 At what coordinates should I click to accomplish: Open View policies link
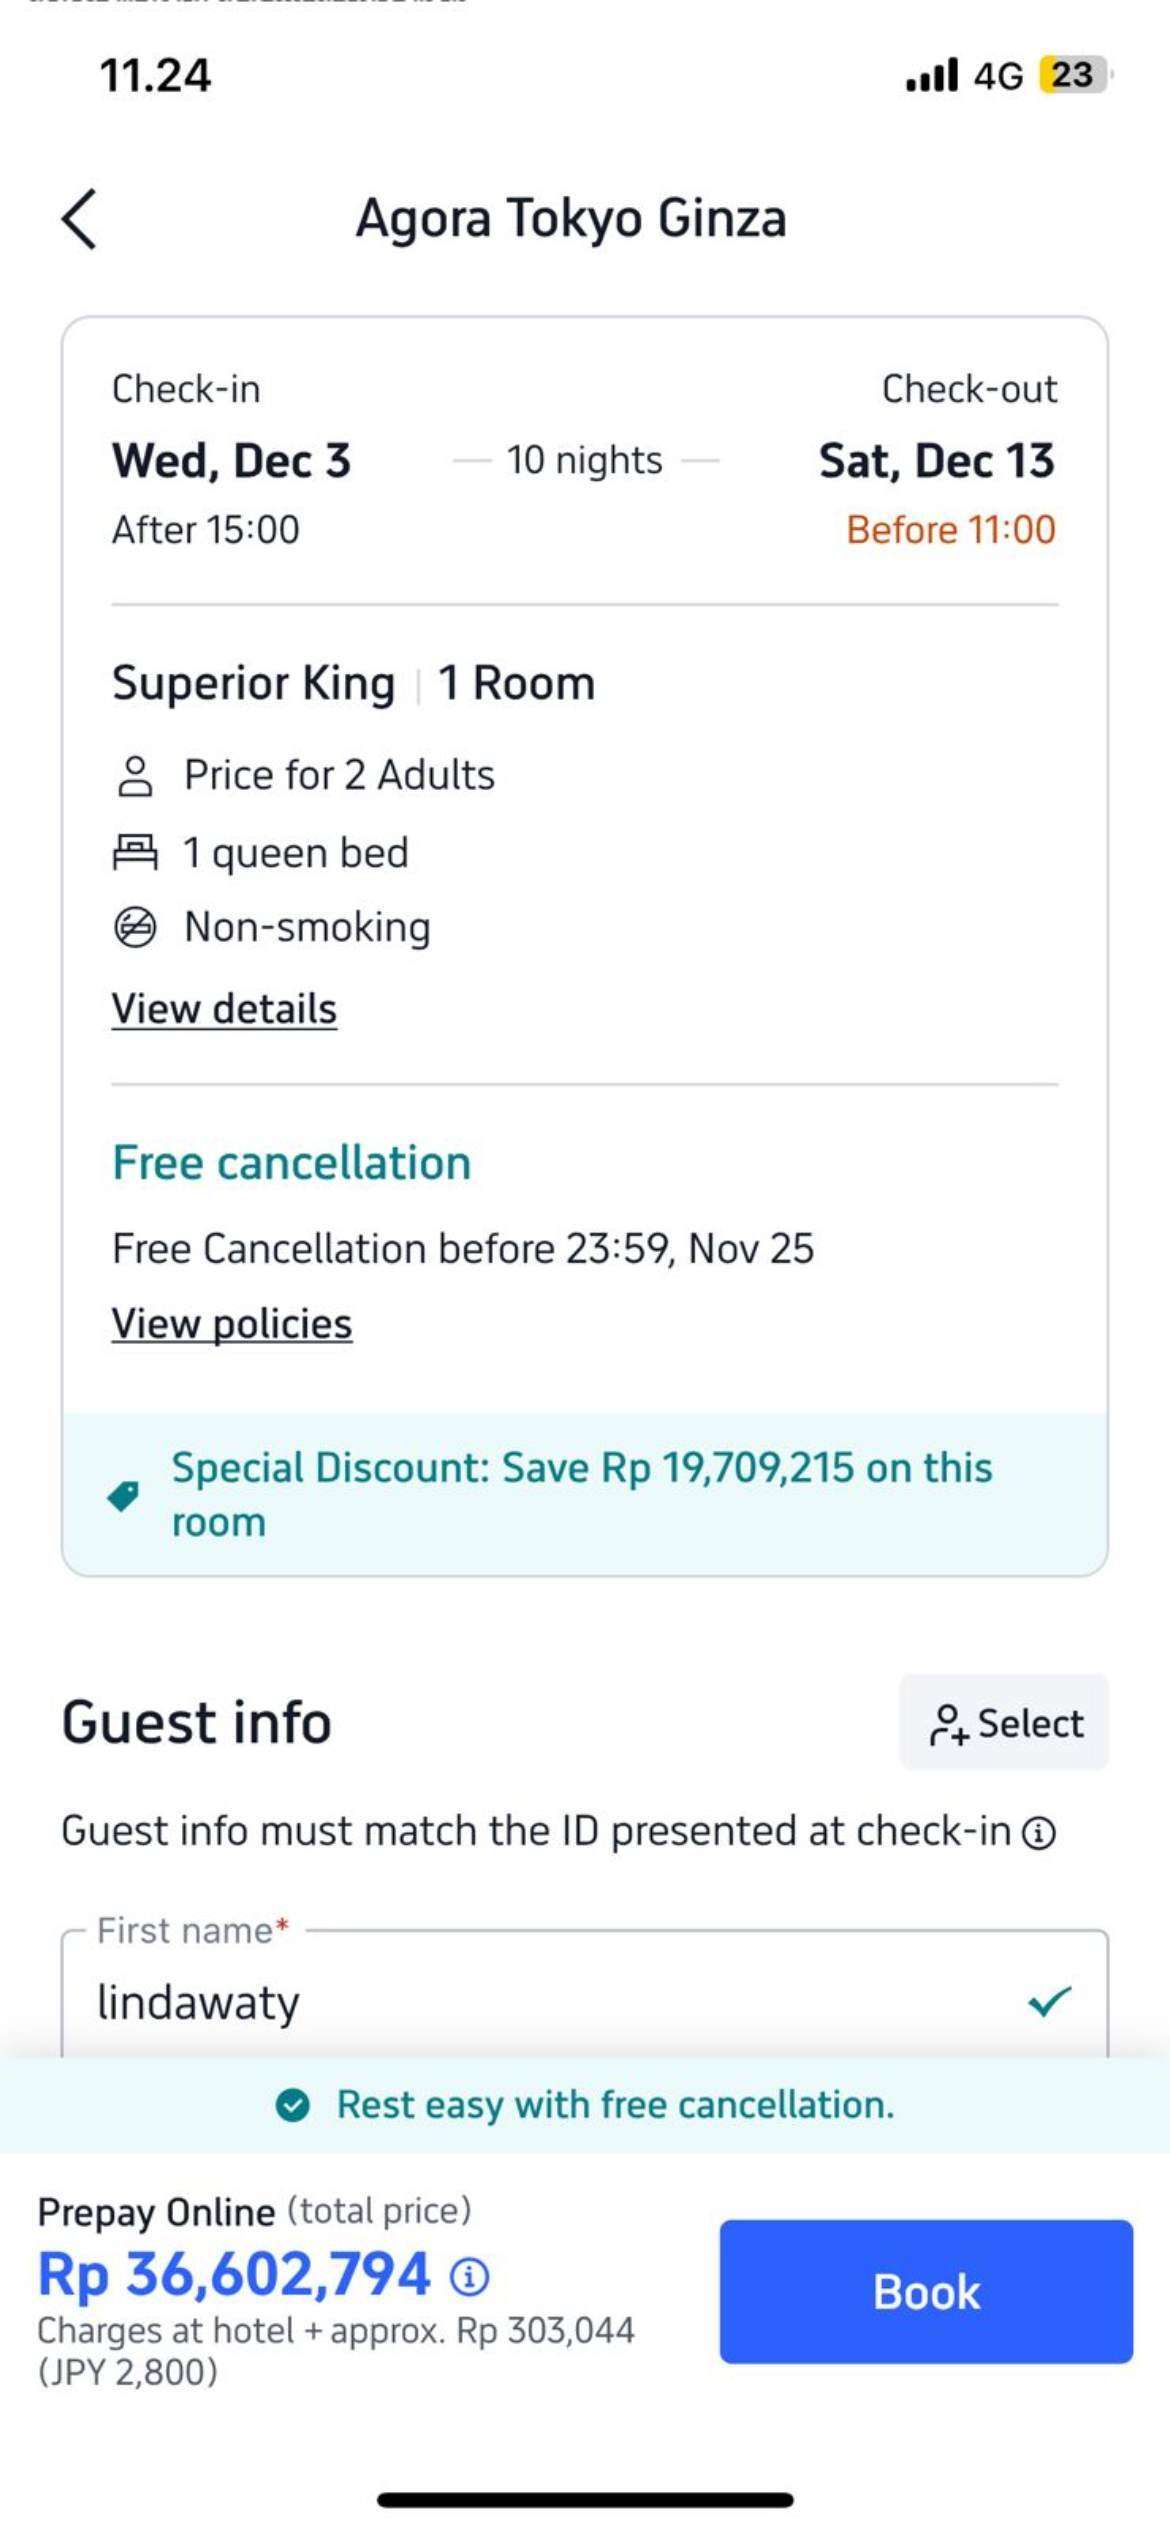coord(232,1324)
